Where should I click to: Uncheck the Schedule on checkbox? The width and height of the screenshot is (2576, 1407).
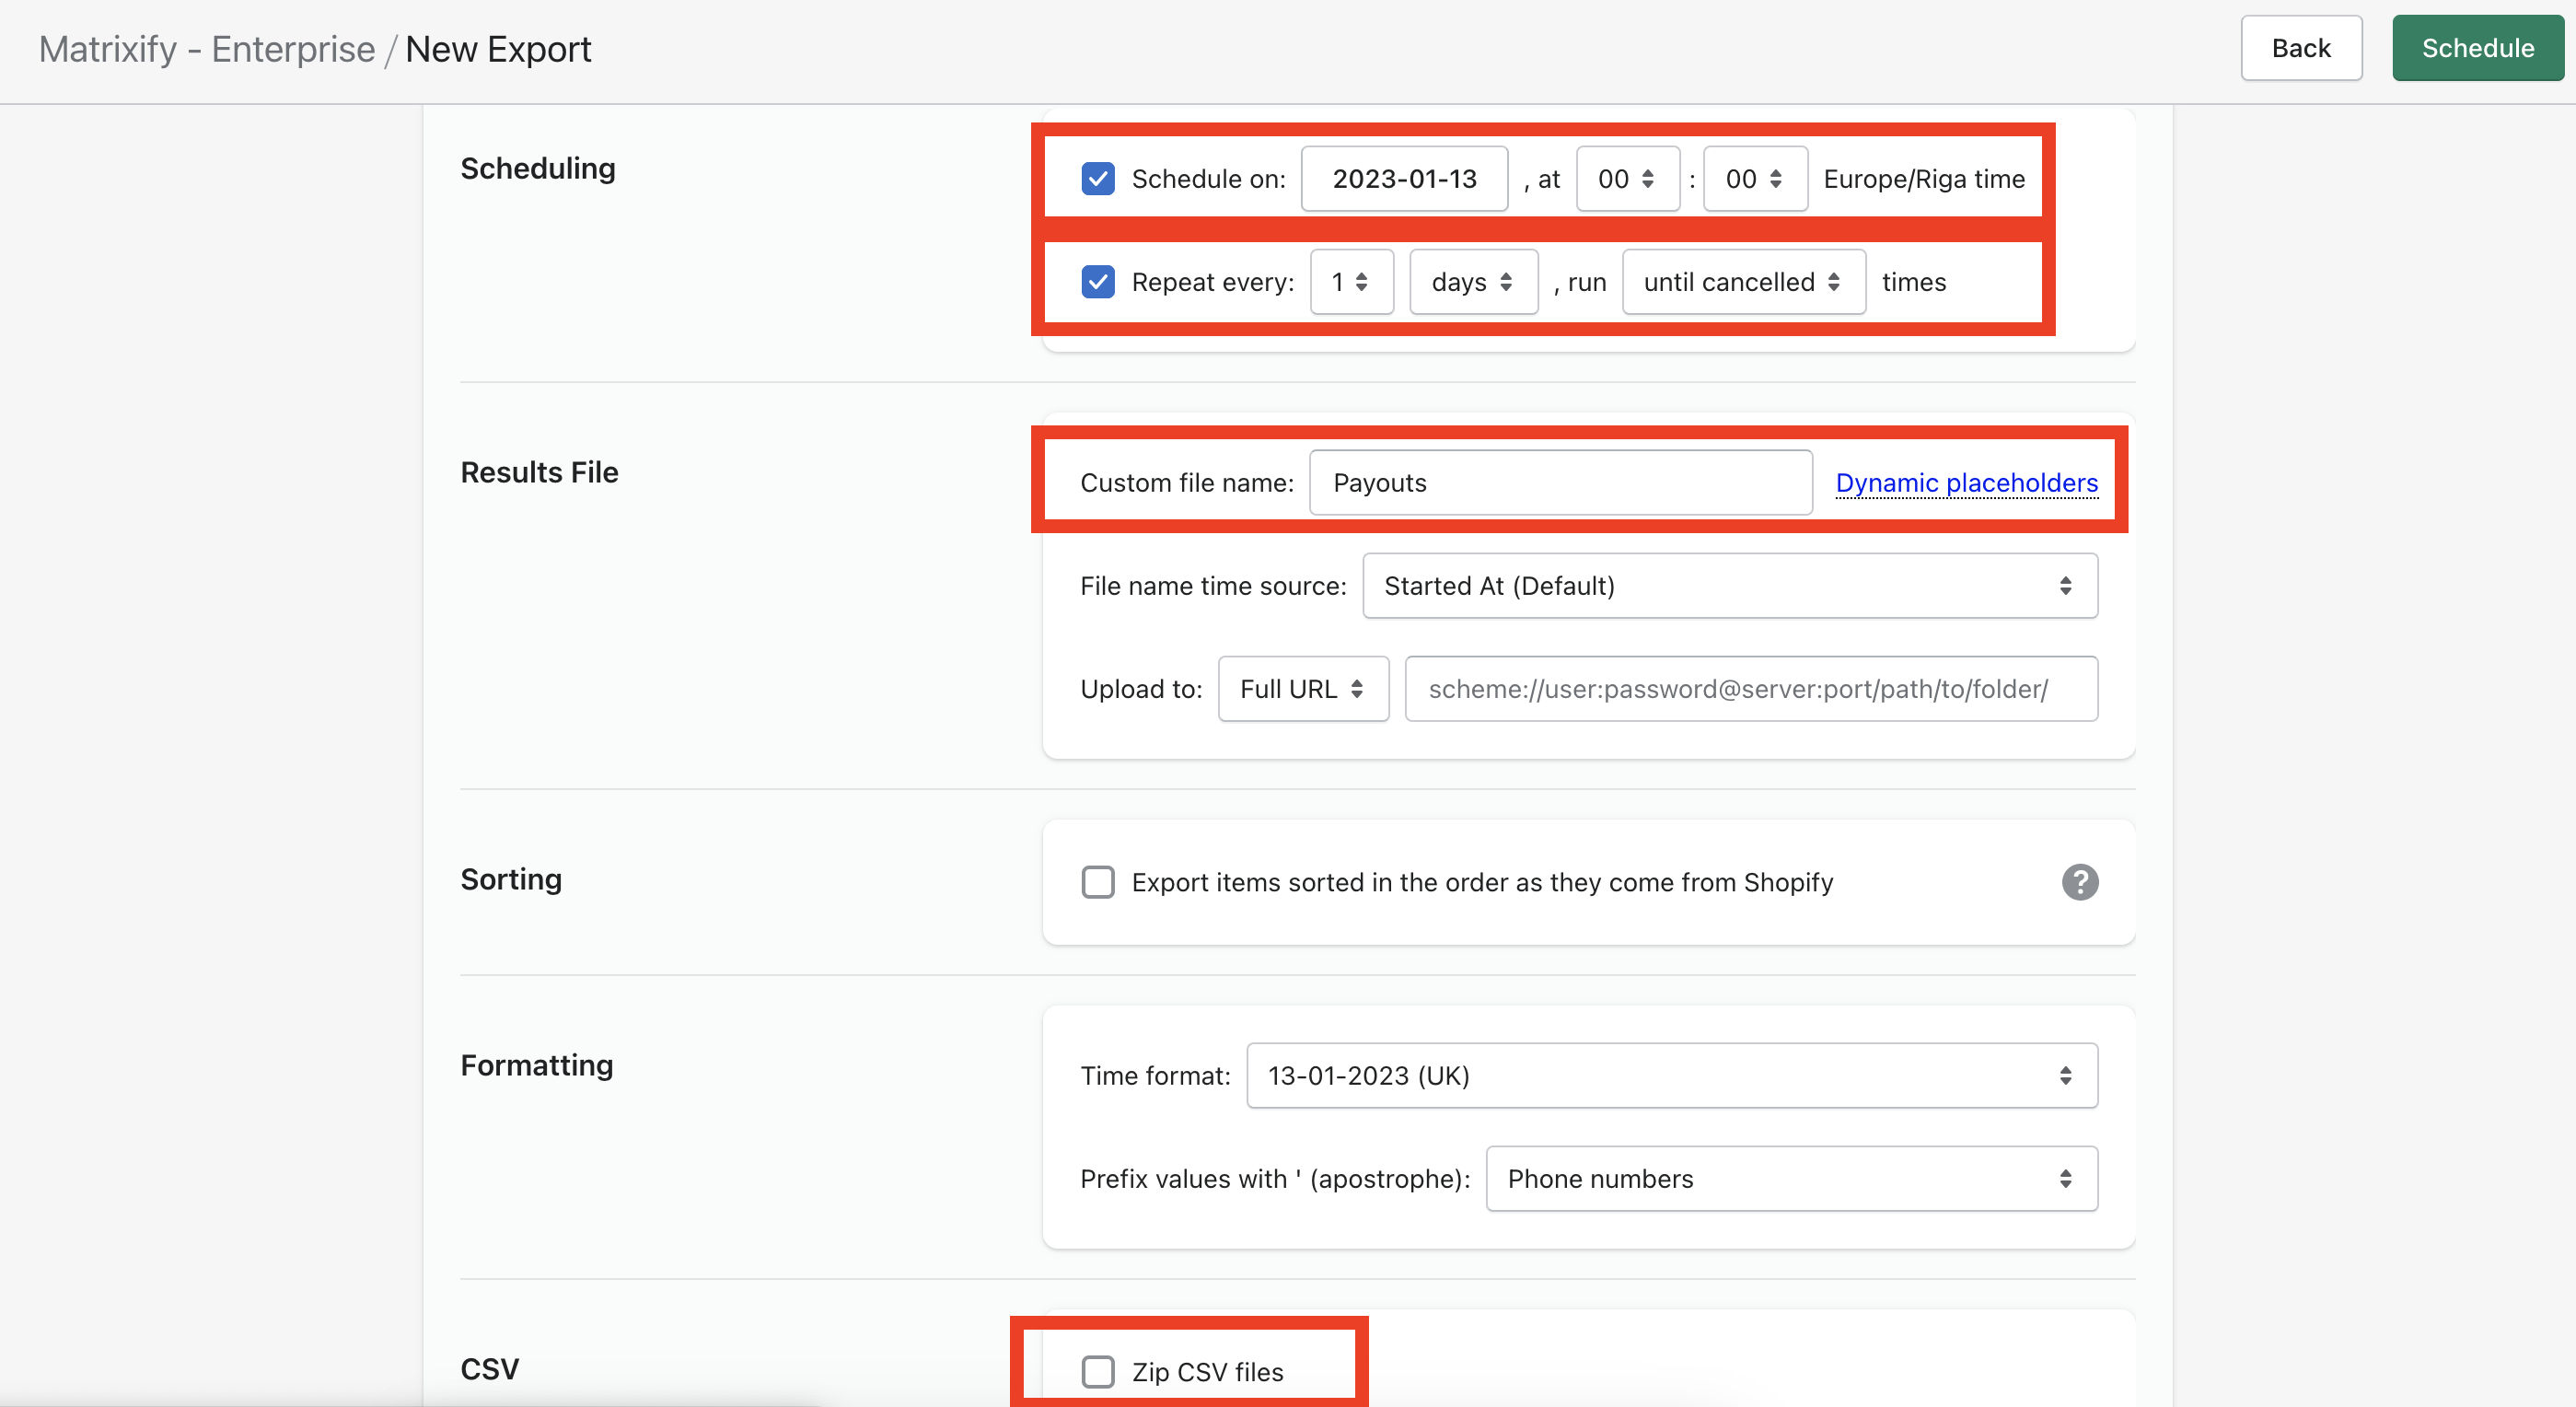1098,179
